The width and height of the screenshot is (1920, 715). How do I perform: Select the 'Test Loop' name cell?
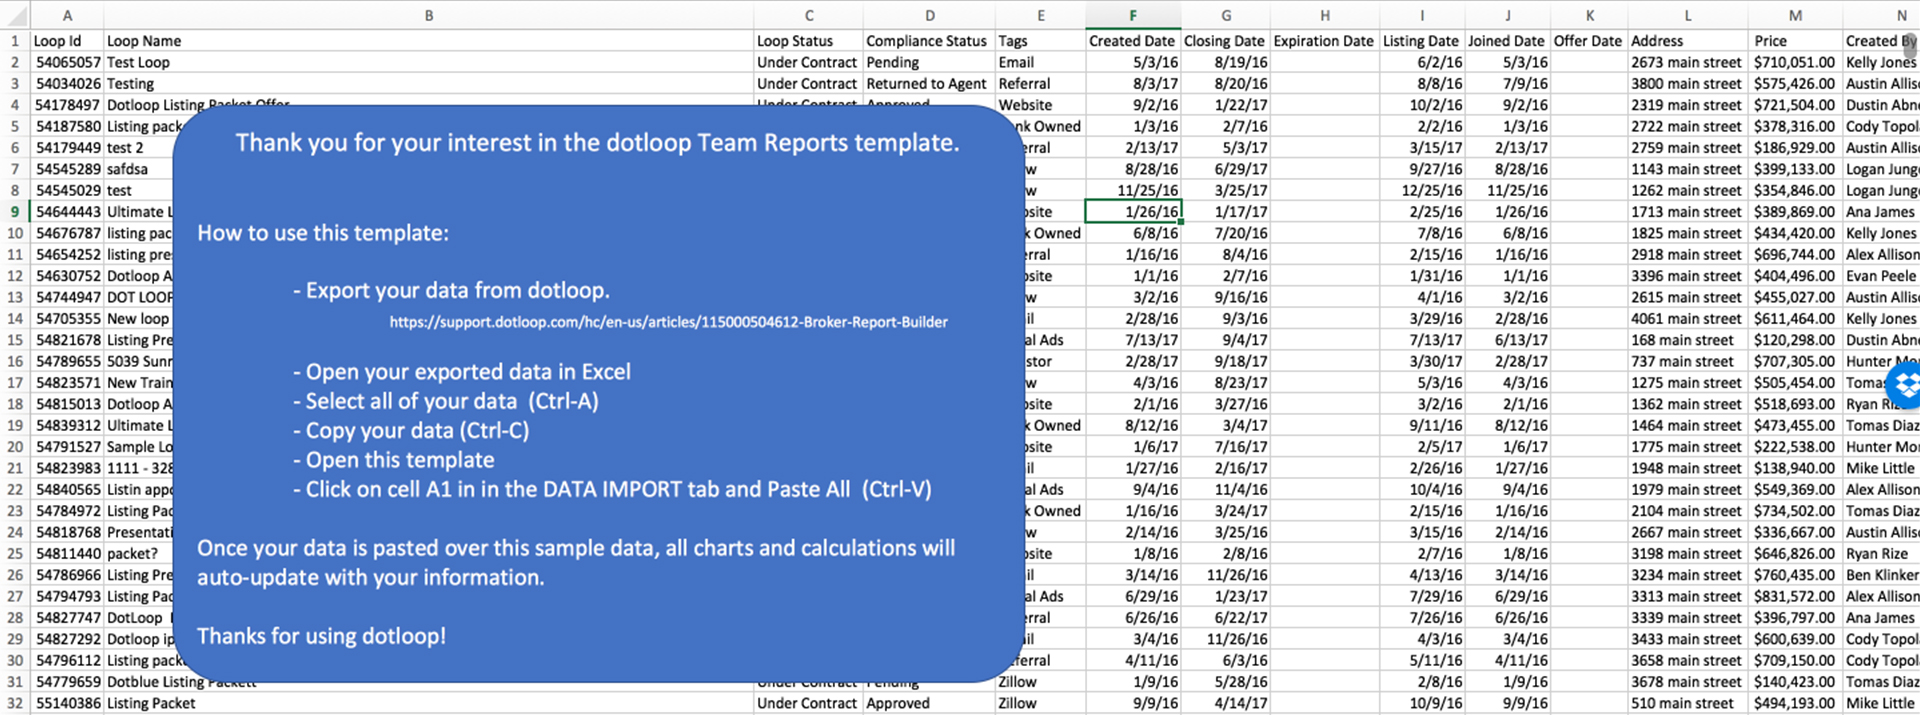[428, 62]
